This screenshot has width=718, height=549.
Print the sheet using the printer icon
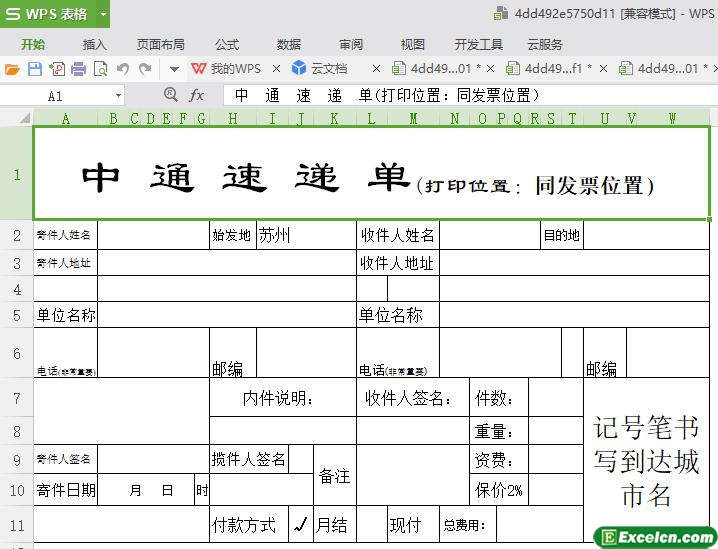pyautogui.click(x=78, y=69)
